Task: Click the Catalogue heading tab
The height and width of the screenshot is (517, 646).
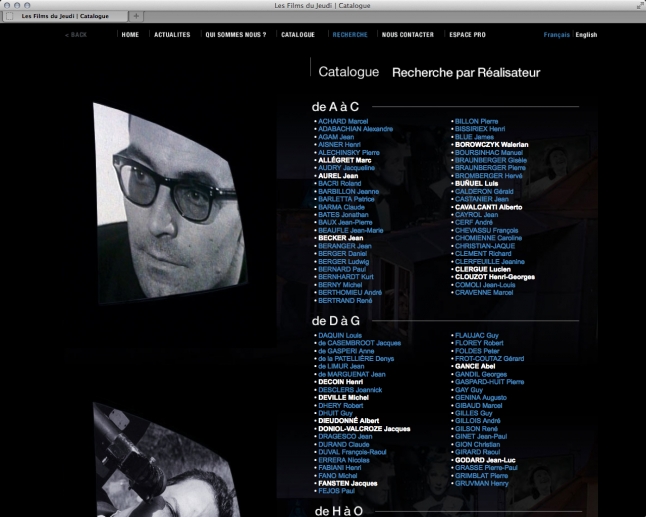Action: (x=348, y=72)
